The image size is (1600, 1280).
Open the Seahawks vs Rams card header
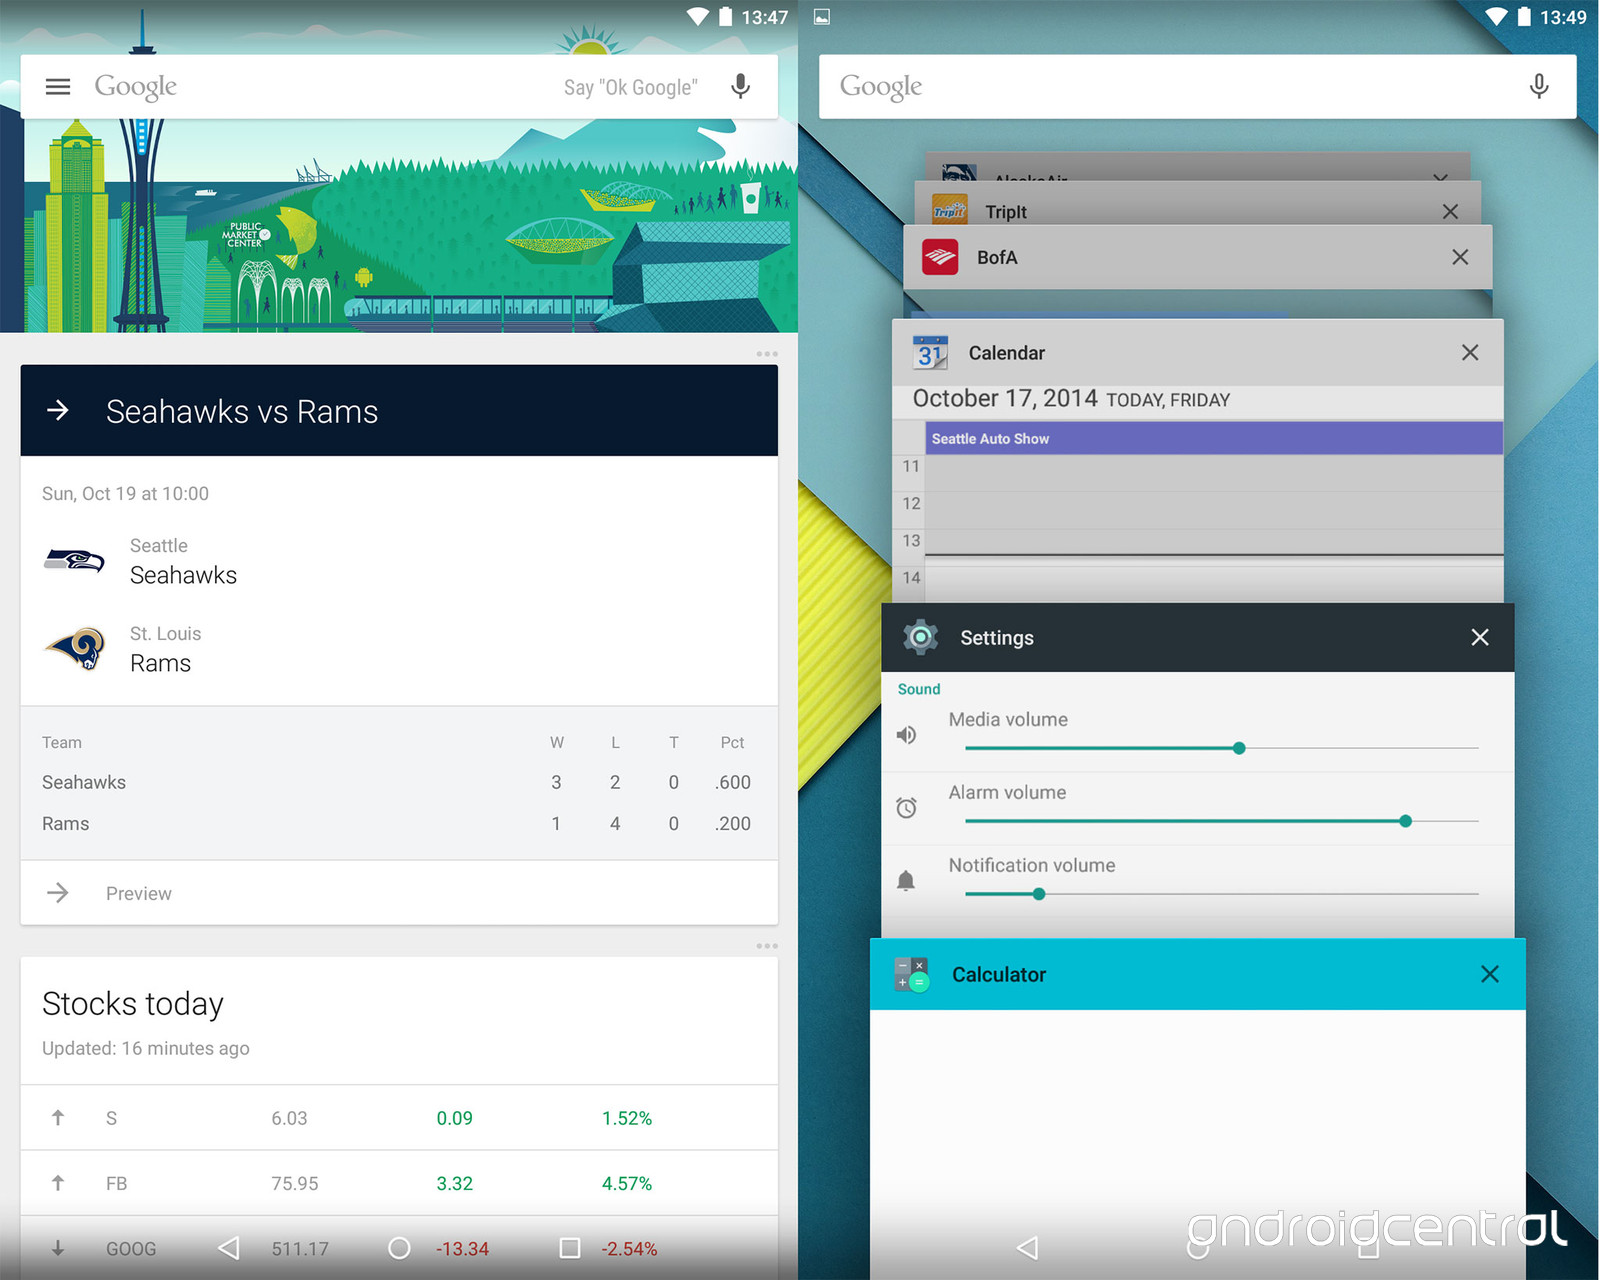[x=399, y=411]
